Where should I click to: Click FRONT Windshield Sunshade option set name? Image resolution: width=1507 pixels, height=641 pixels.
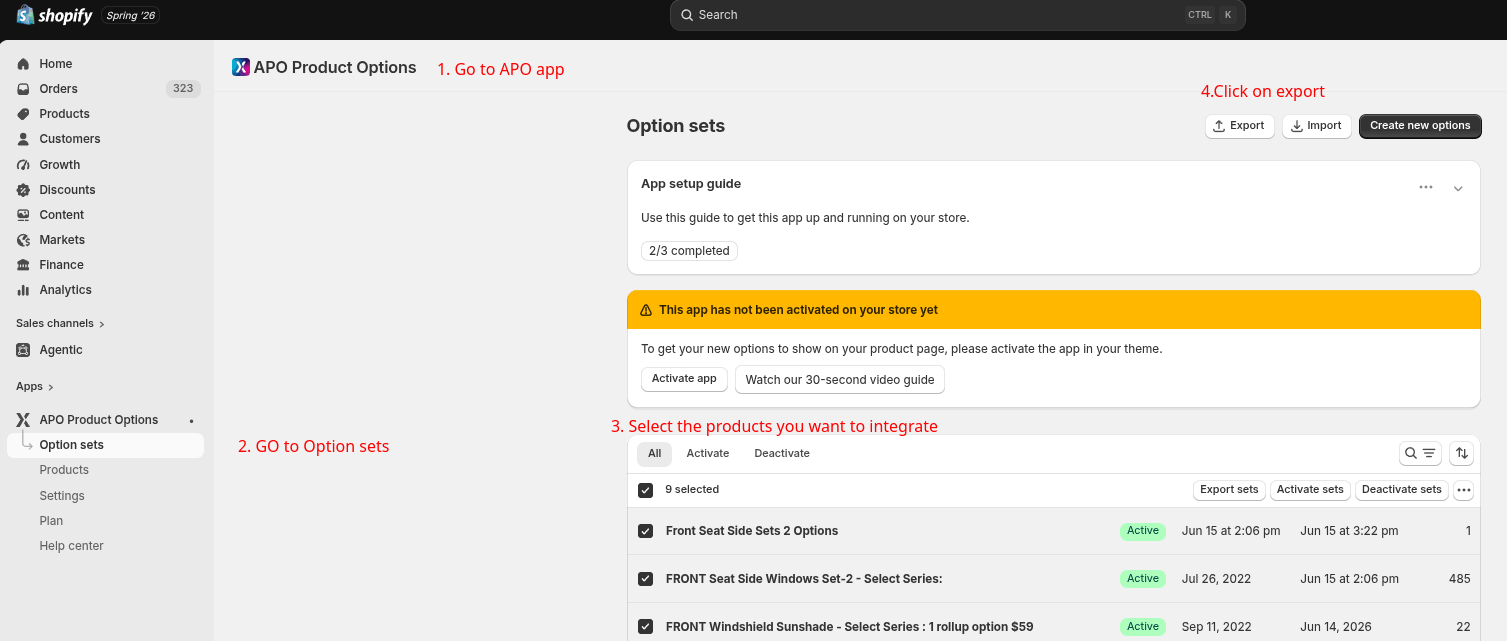[x=850, y=627]
